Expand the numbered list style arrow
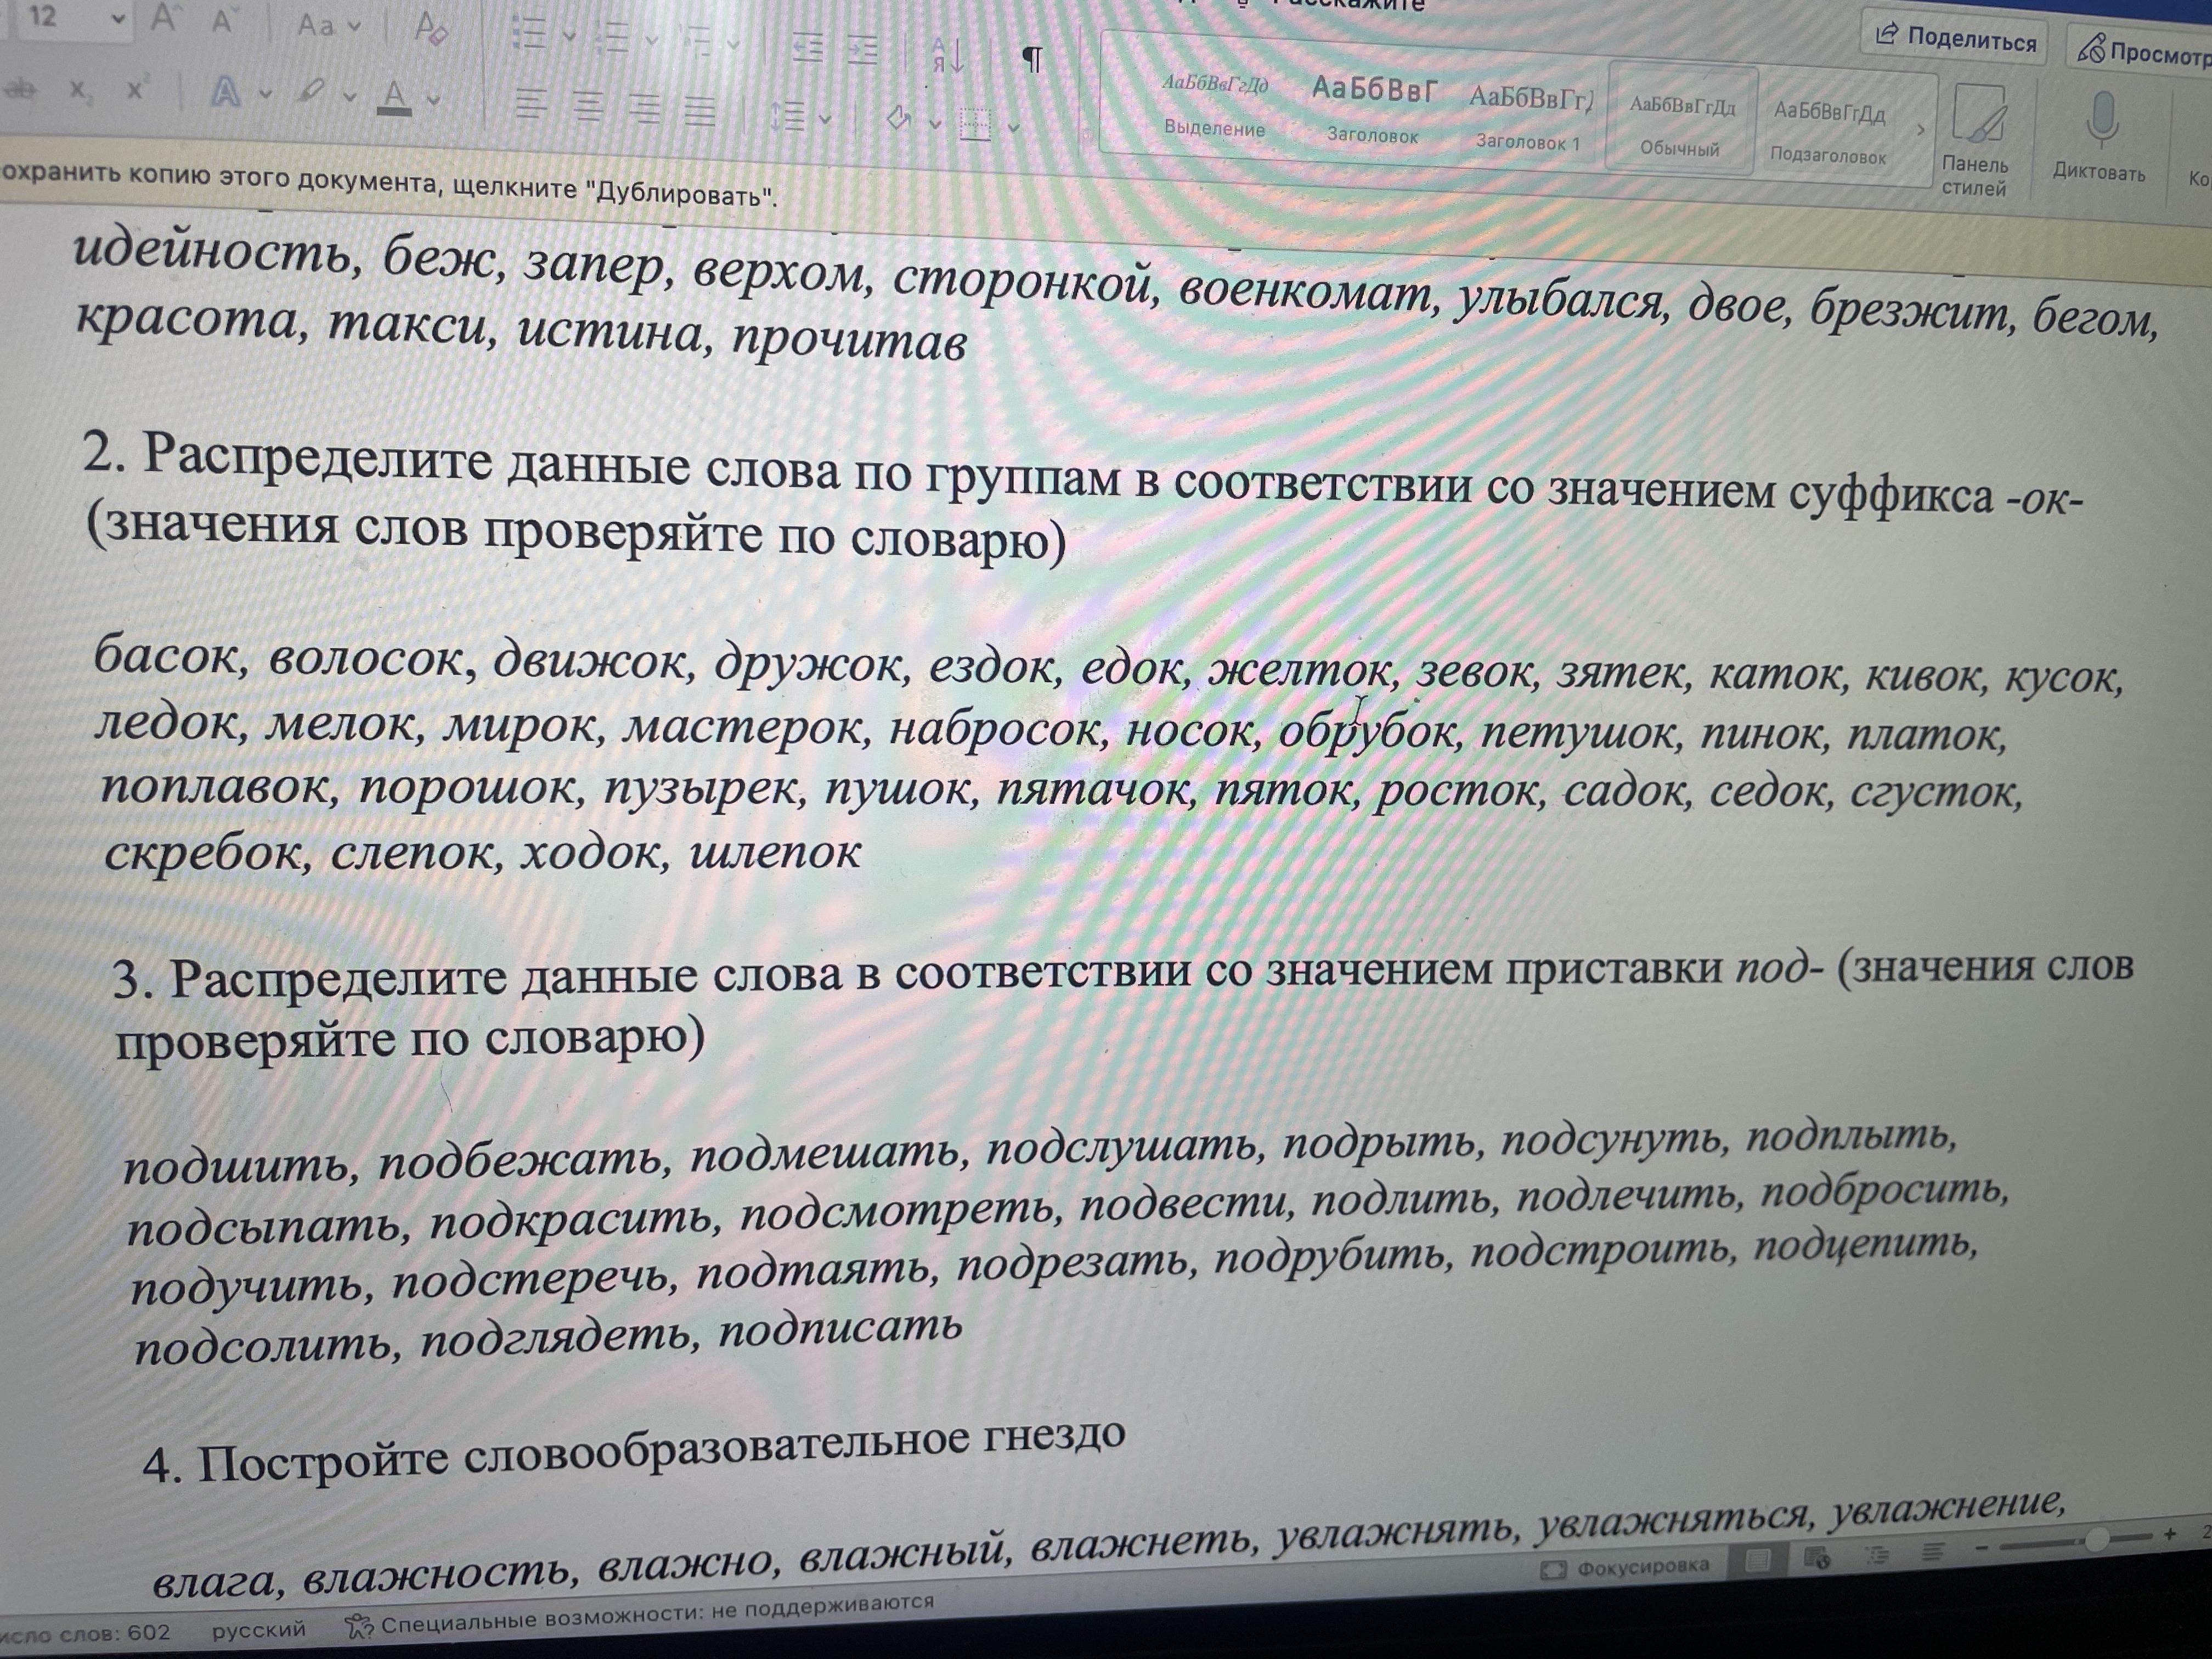This screenshot has height=1659, width=2212. pos(651,41)
